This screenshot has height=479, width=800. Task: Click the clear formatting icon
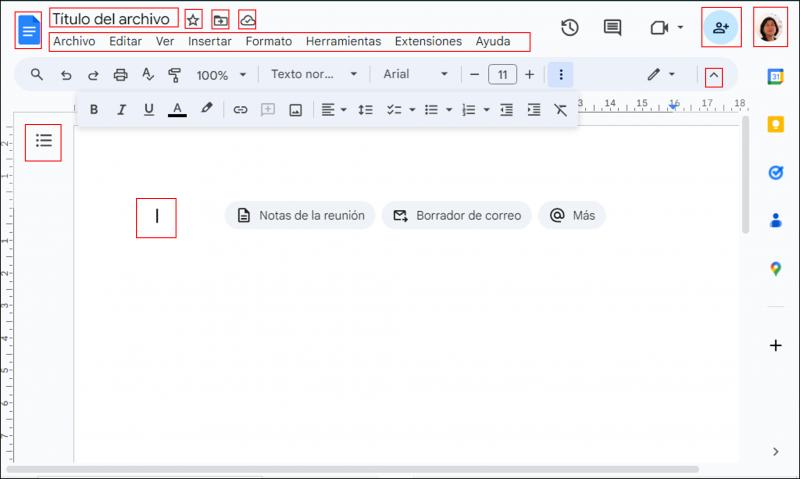560,110
